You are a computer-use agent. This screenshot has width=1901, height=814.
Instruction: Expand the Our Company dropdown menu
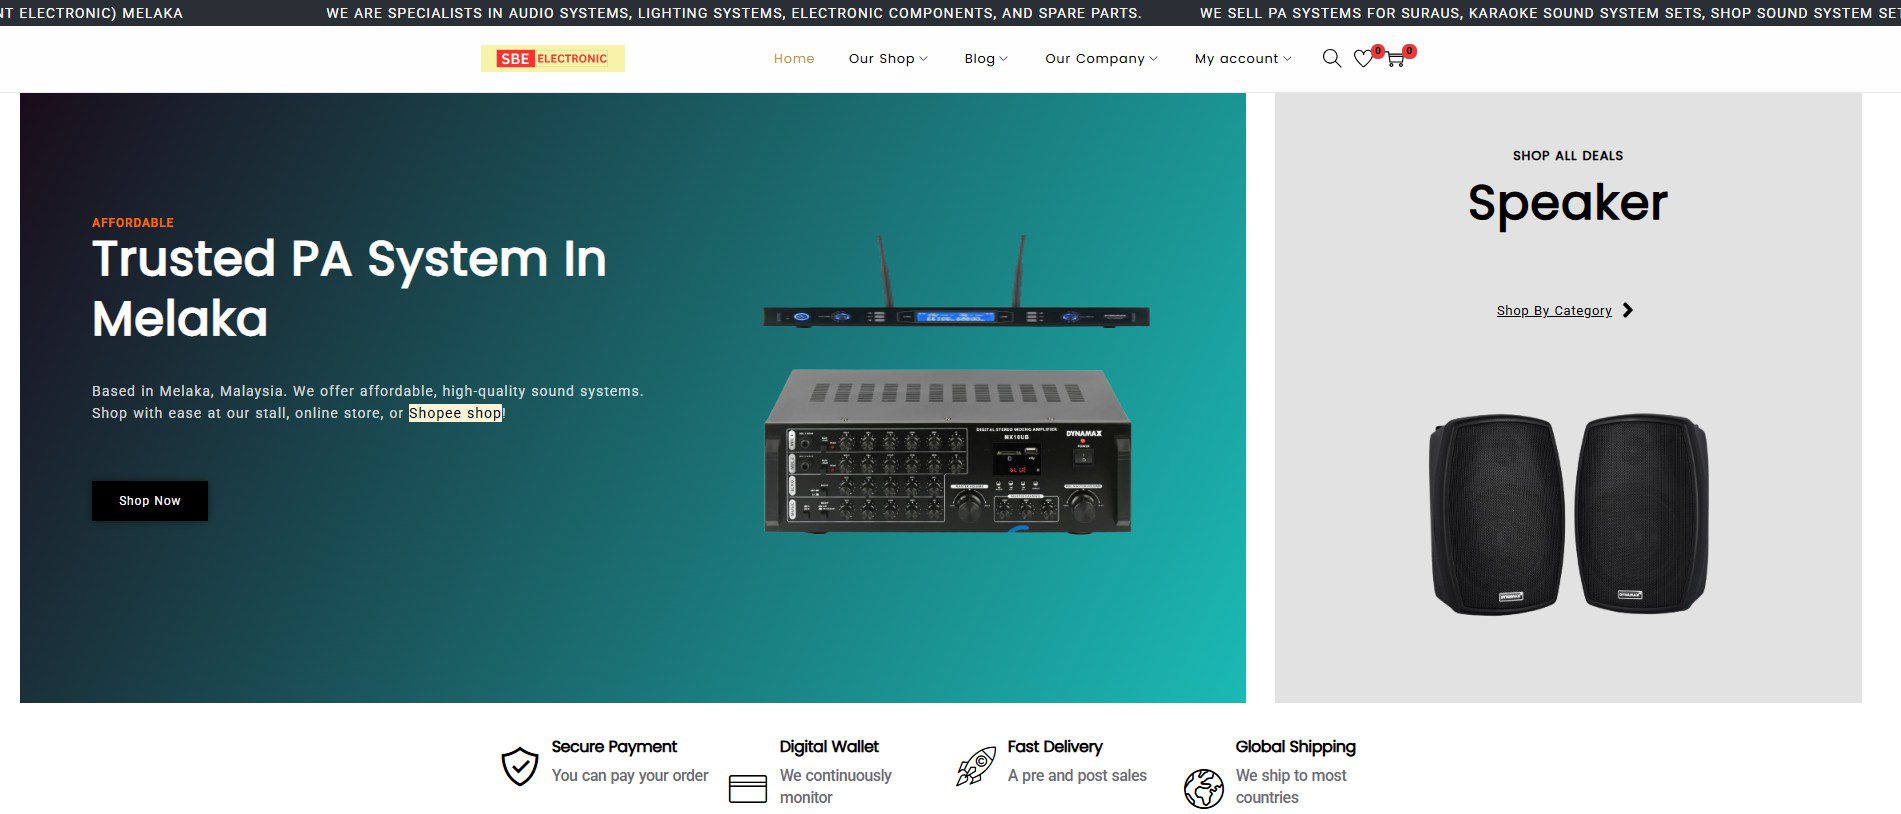1101,59
